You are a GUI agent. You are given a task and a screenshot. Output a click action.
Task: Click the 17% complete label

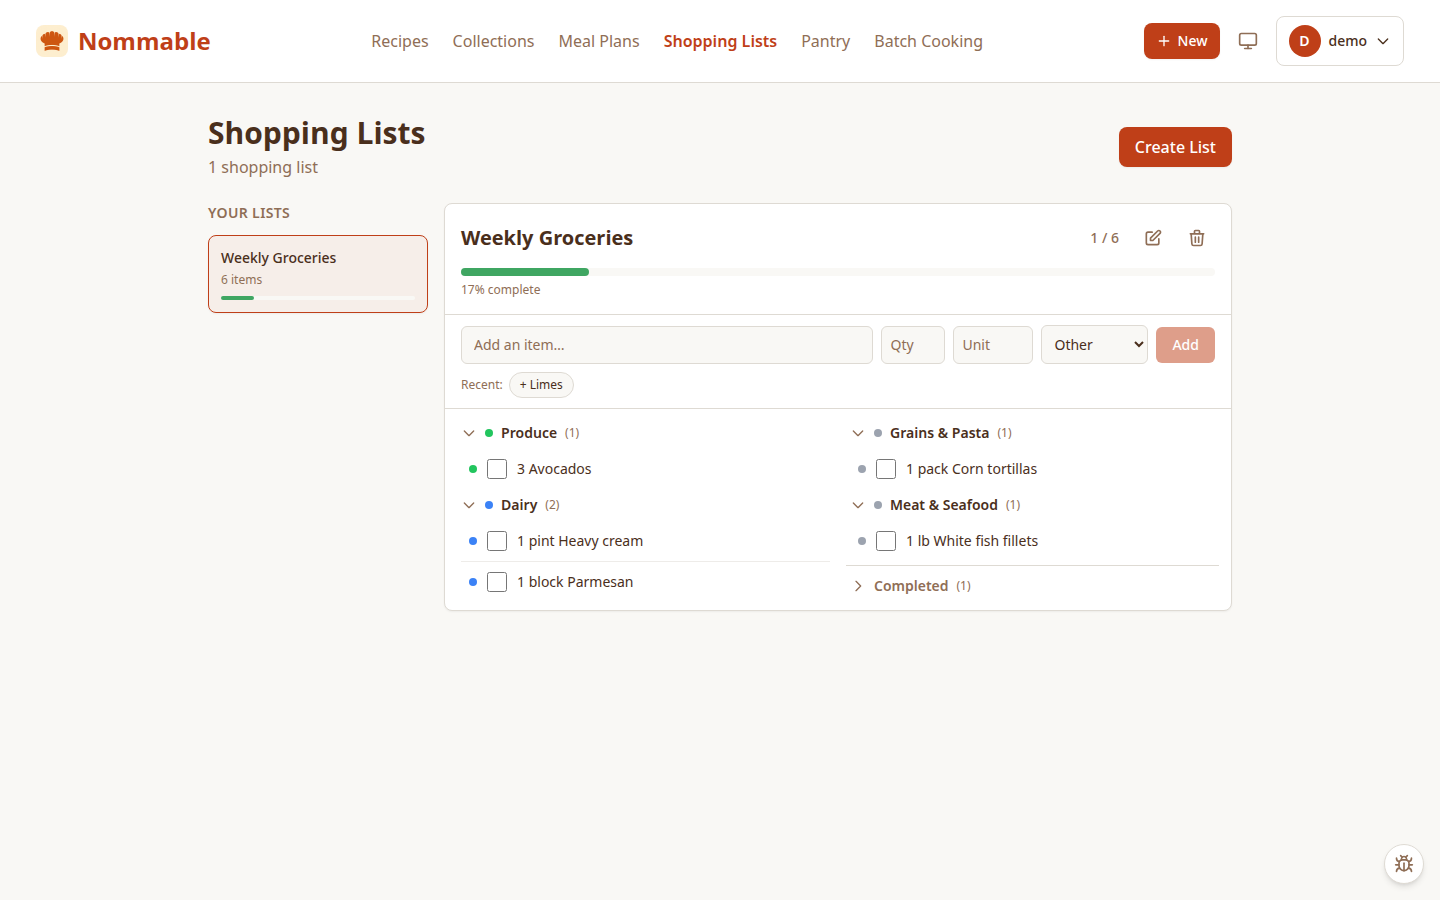(x=501, y=290)
